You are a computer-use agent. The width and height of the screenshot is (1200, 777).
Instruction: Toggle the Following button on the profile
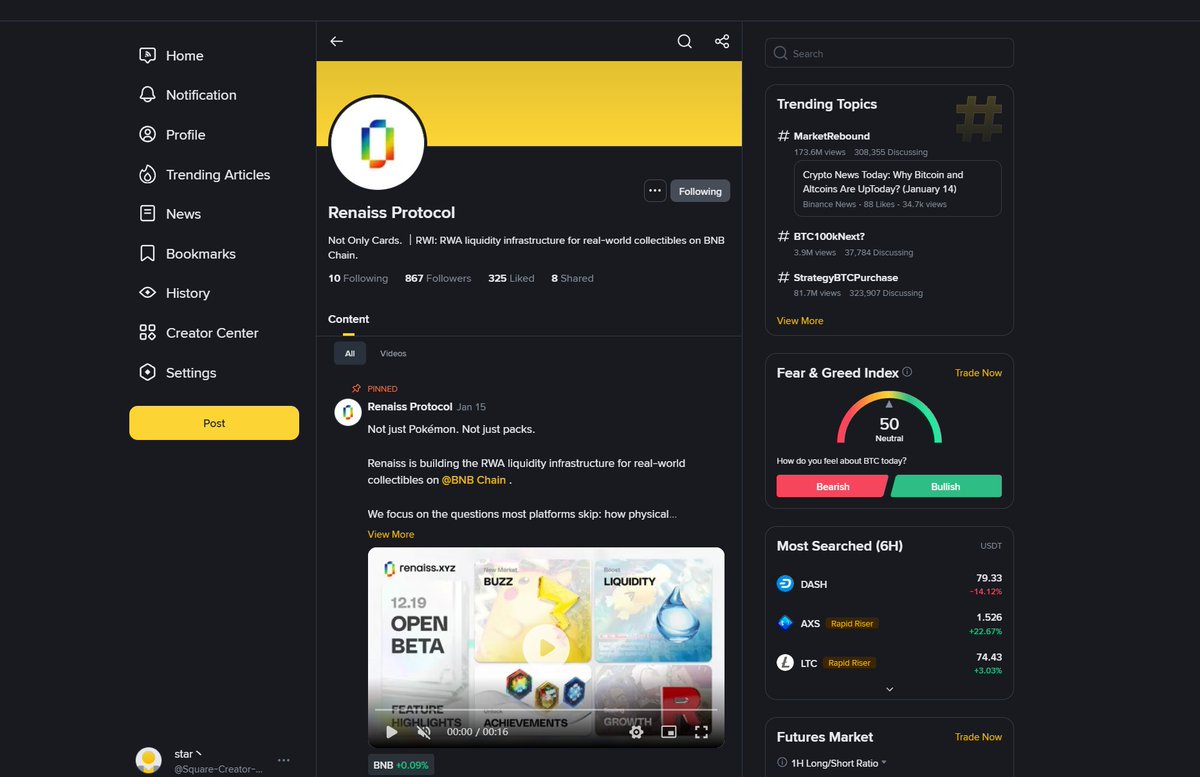700,191
